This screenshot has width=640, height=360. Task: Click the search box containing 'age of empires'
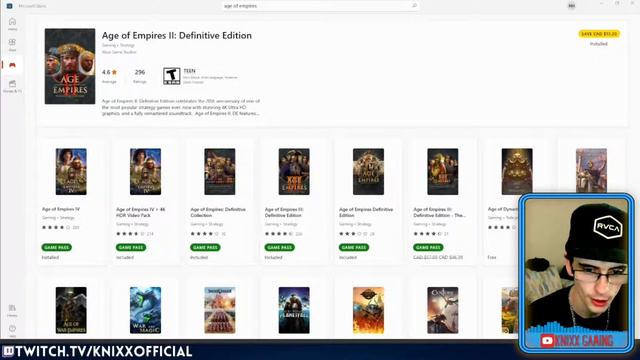320,6
